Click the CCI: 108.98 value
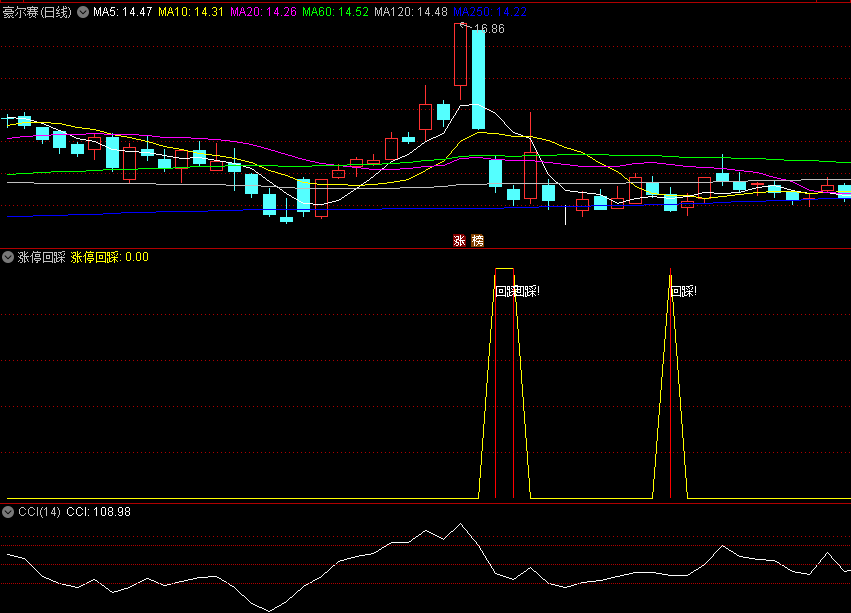The width and height of the screenshot is (851, 613). point(99,512)
